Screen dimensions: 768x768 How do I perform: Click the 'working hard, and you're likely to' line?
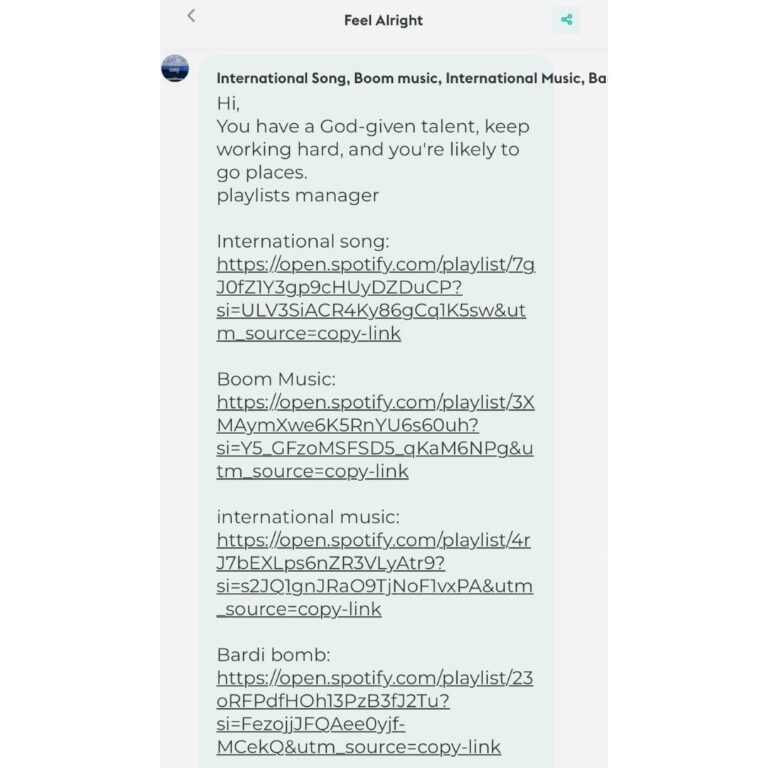click(x=368, y=149)
